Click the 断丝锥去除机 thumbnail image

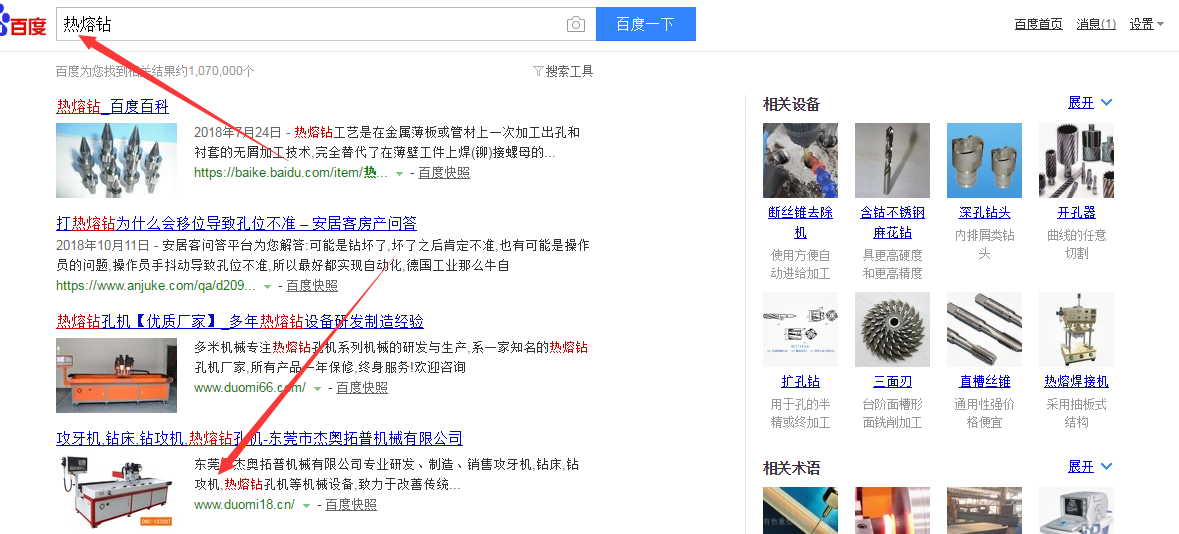pos(800,160)
